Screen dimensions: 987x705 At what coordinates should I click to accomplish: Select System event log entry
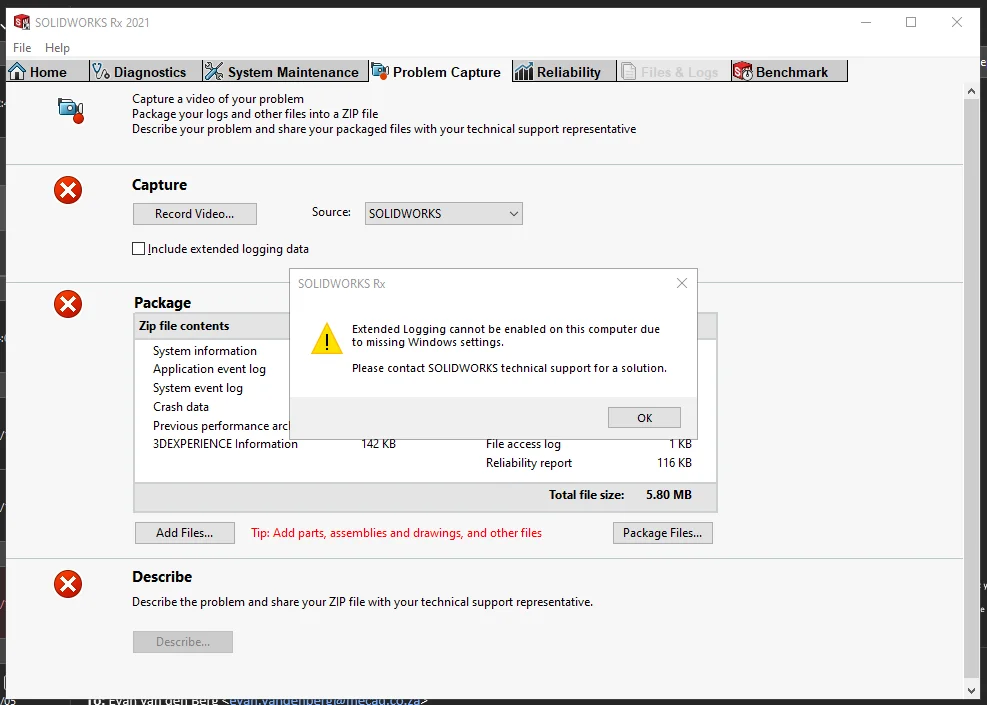[x=198, y=388]
